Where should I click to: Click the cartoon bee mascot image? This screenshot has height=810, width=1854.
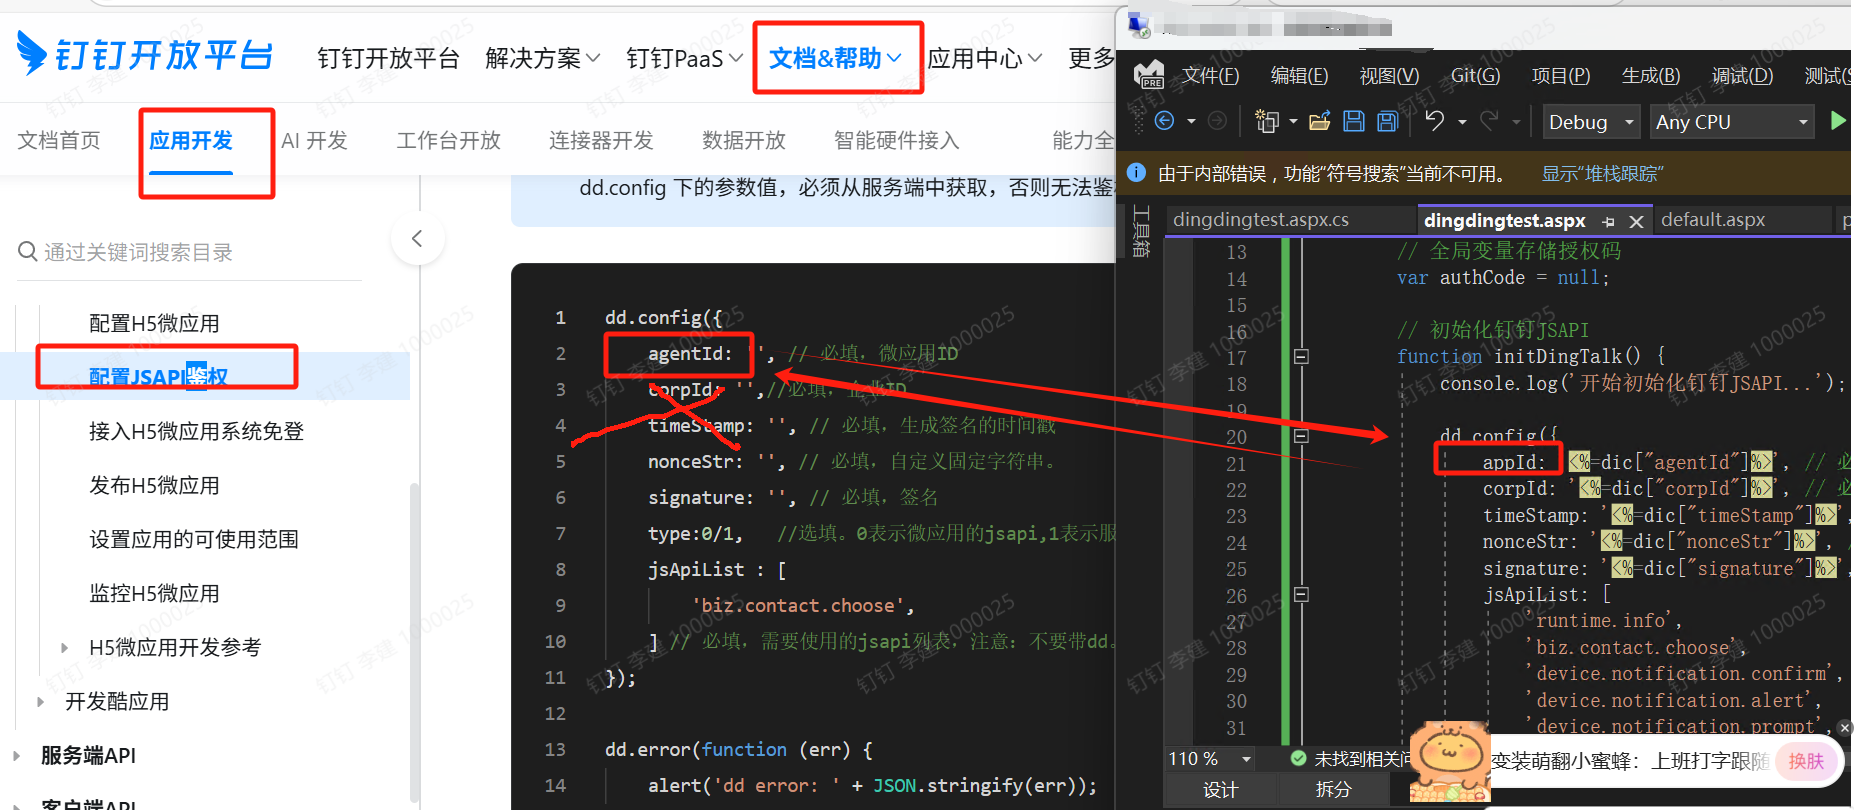pyautogui.click(x=1449, y=761)
